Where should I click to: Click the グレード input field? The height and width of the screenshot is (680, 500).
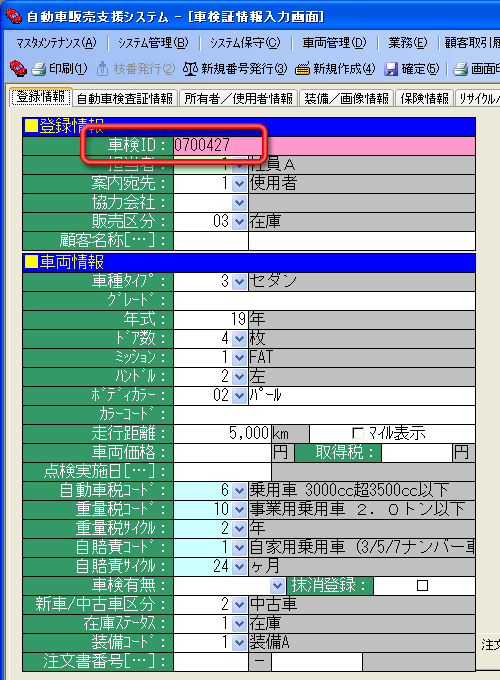(x=324, y=300)
